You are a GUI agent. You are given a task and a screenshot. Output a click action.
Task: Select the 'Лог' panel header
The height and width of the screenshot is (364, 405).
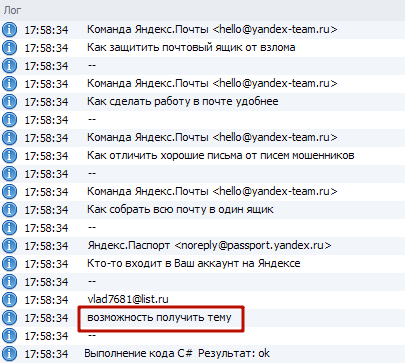12,10
